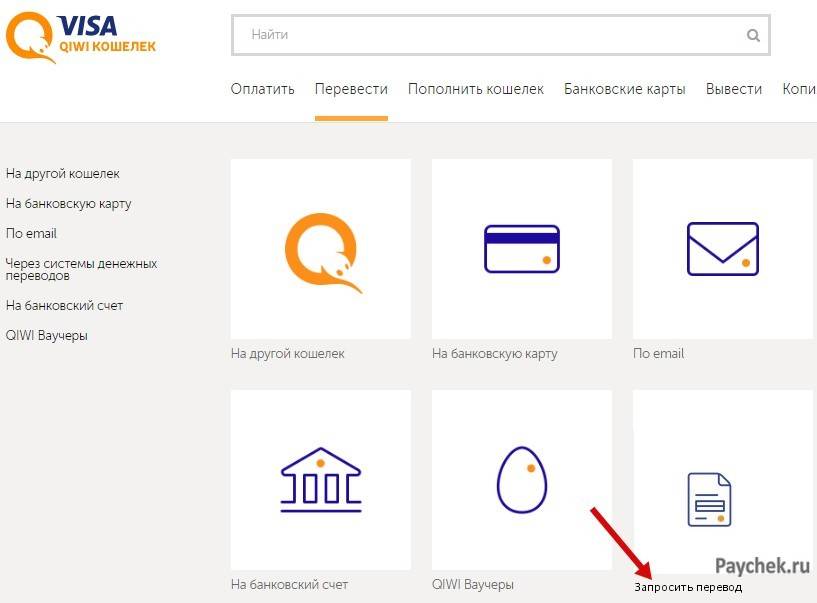Click caption По email under envelope tile

tap(658, 354)
